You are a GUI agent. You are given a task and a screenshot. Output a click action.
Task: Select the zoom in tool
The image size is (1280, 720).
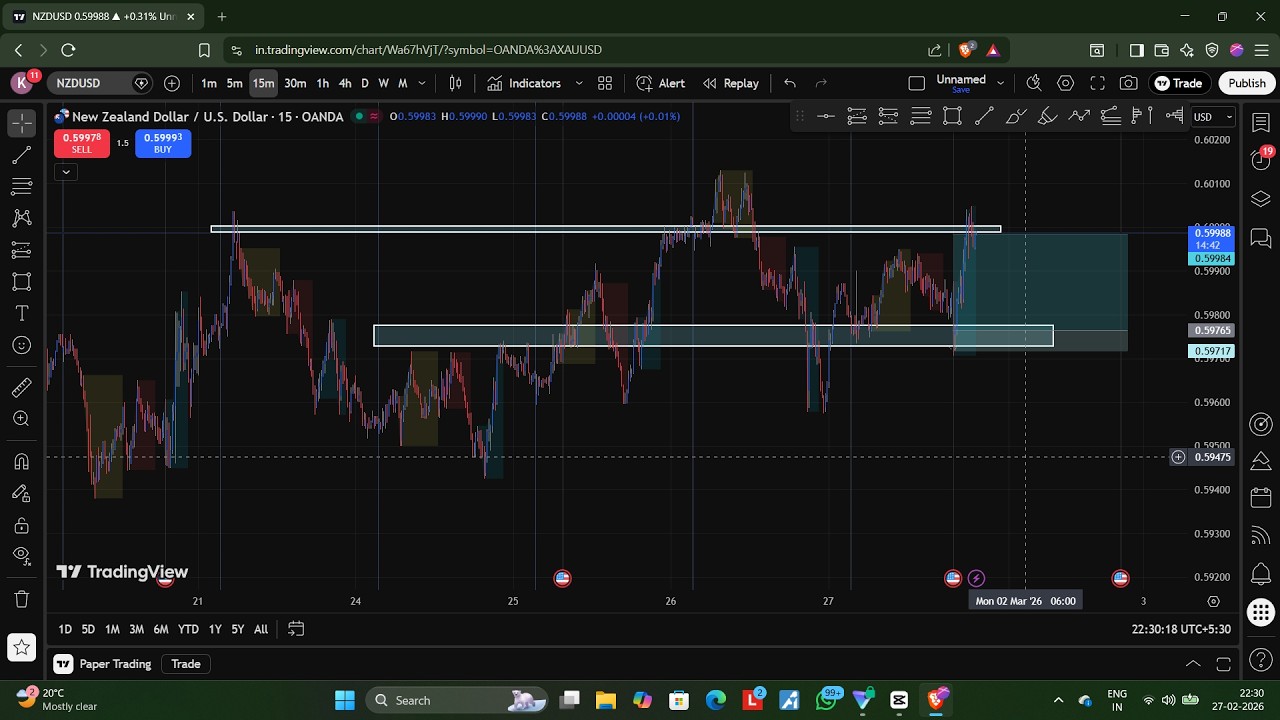coord(21,419)
